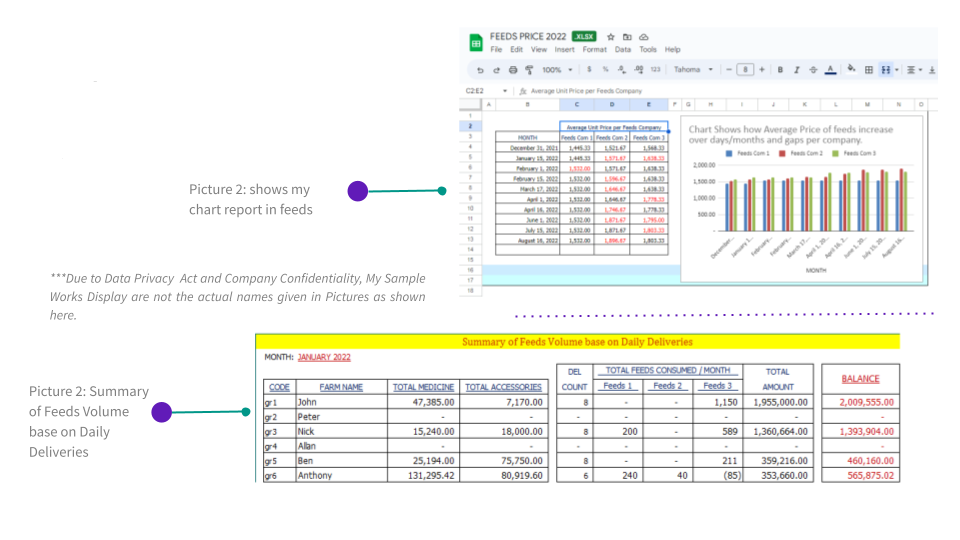Click the redo arrow icon
The height and width of the screenshot is (540, 960).
pos(497,70)
